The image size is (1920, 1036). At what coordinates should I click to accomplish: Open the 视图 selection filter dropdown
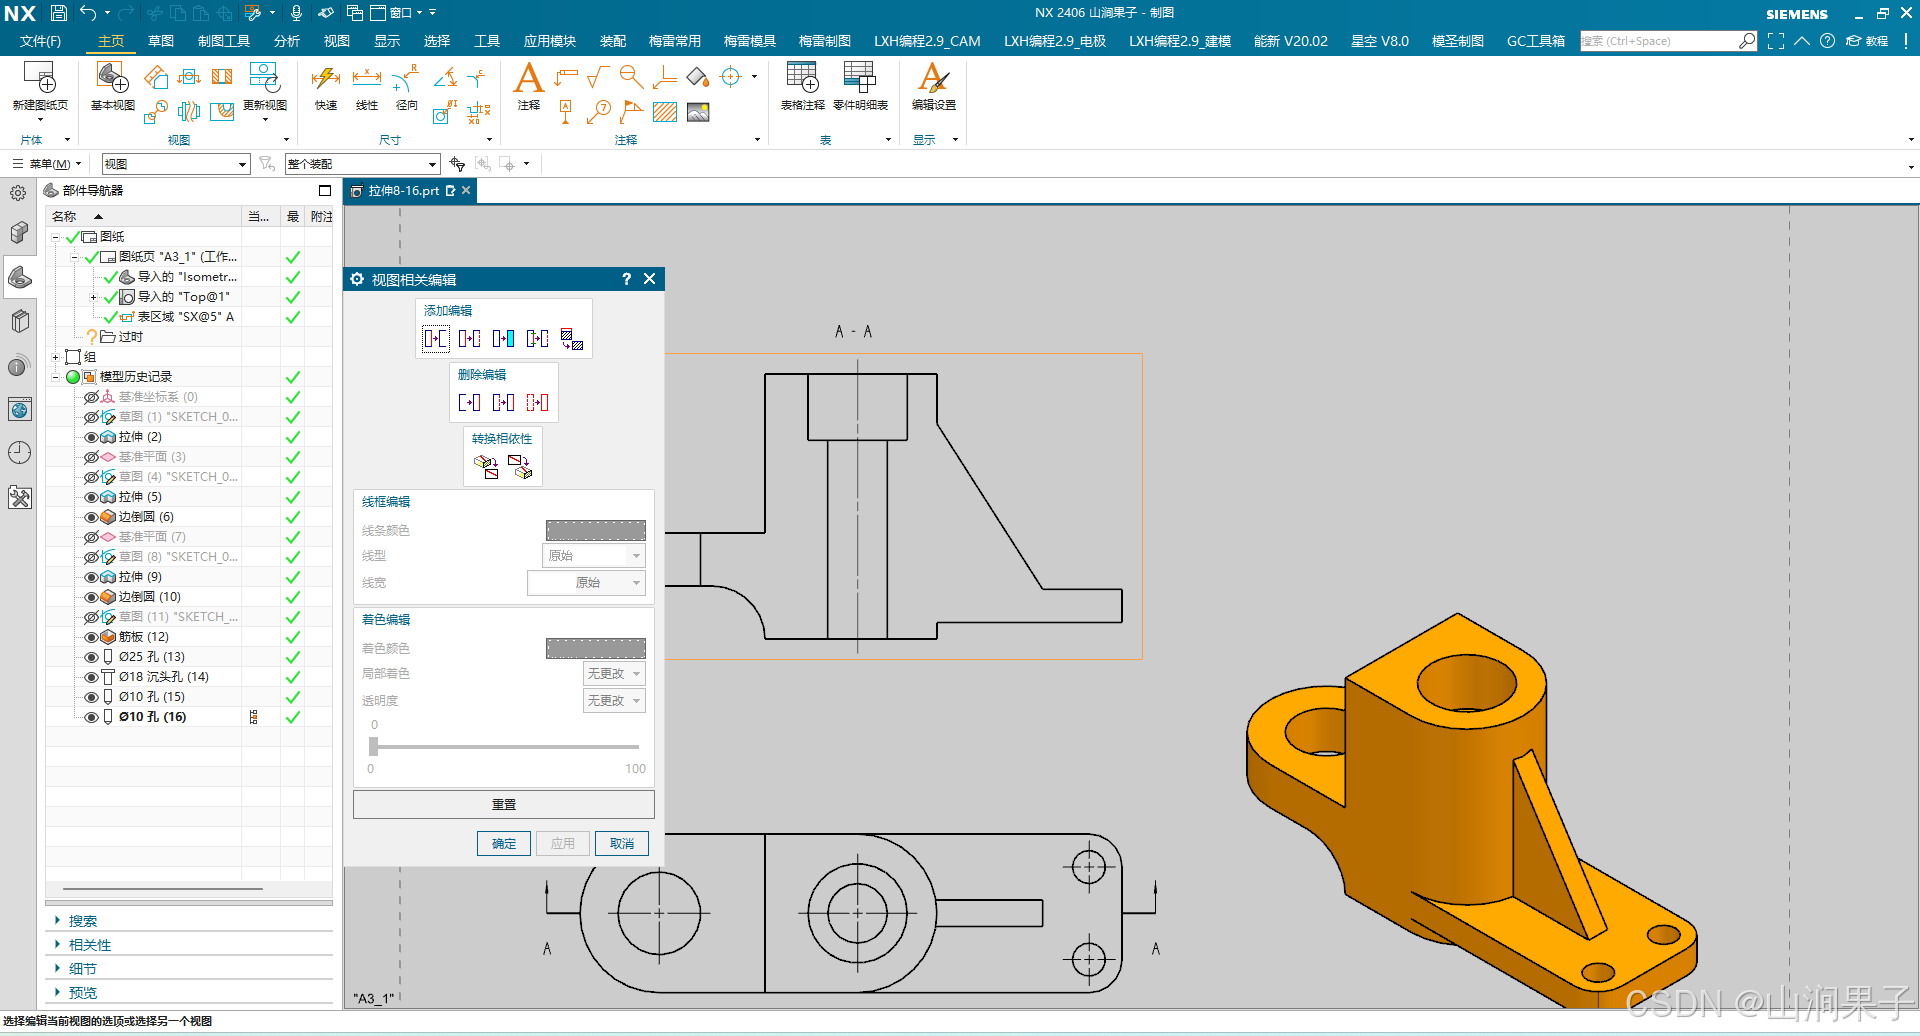[176, 164]
